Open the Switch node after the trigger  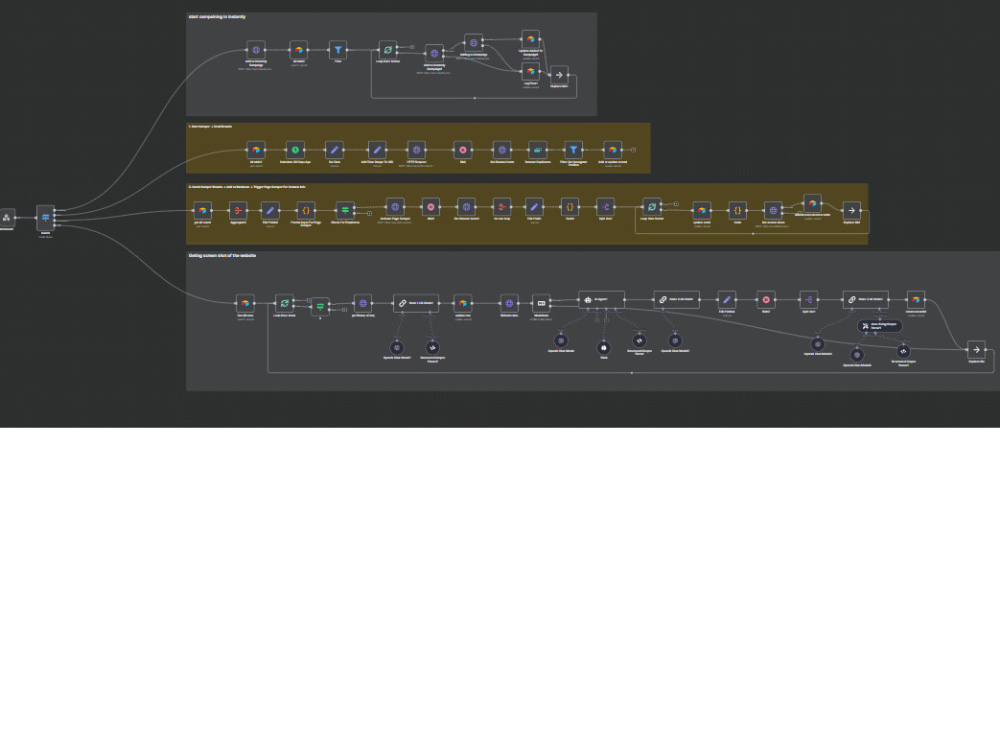[45, 217]
